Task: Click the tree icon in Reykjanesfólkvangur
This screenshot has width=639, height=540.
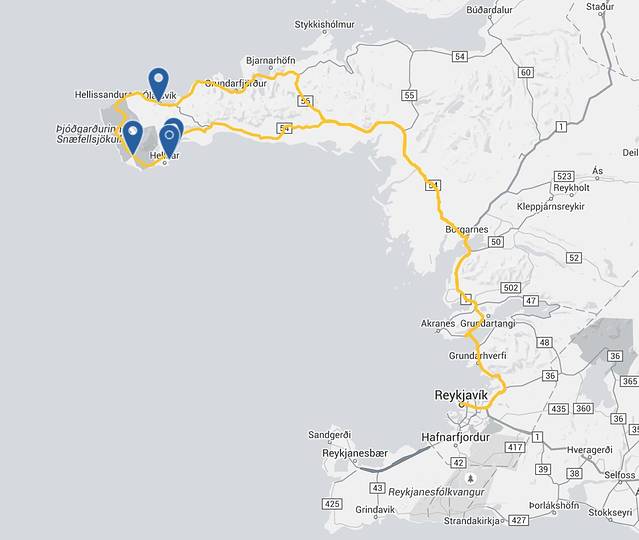Action: click(x=471, y=478)
